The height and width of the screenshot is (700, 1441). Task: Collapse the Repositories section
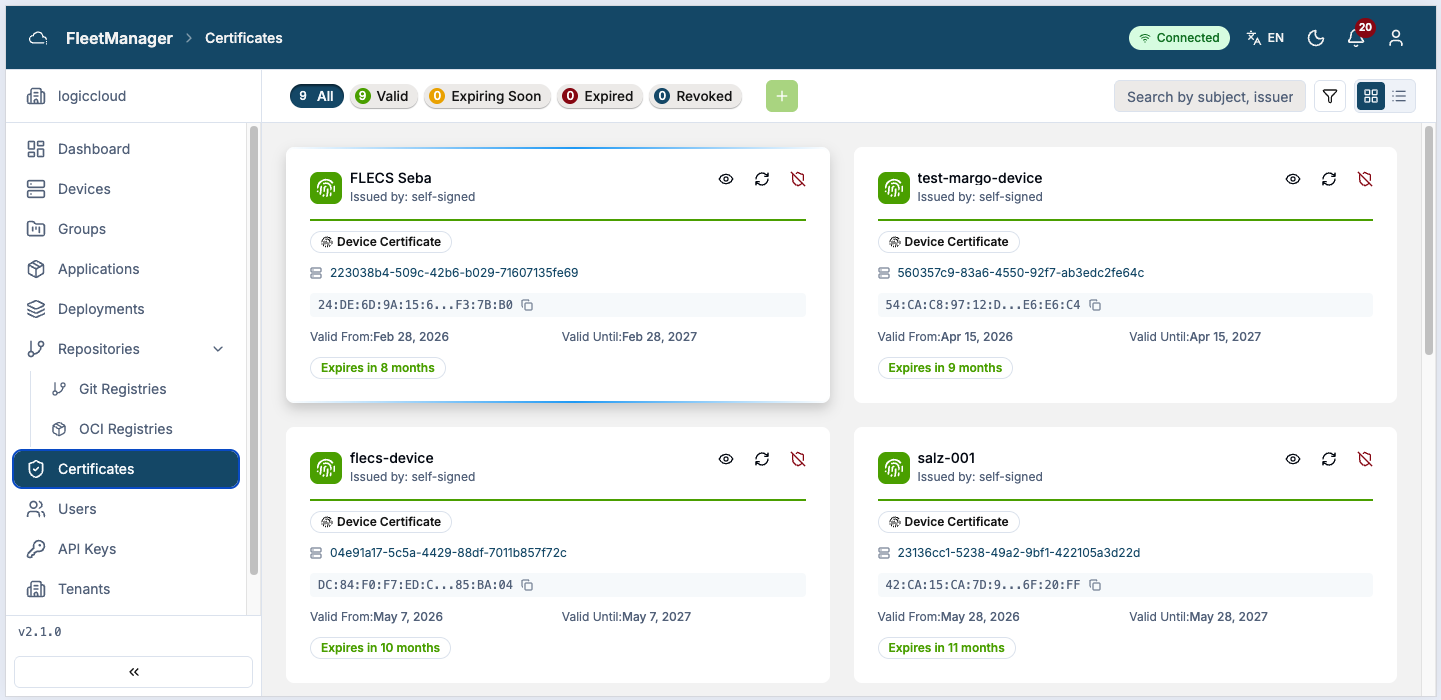pyautogui.click(x=219, y=349)
